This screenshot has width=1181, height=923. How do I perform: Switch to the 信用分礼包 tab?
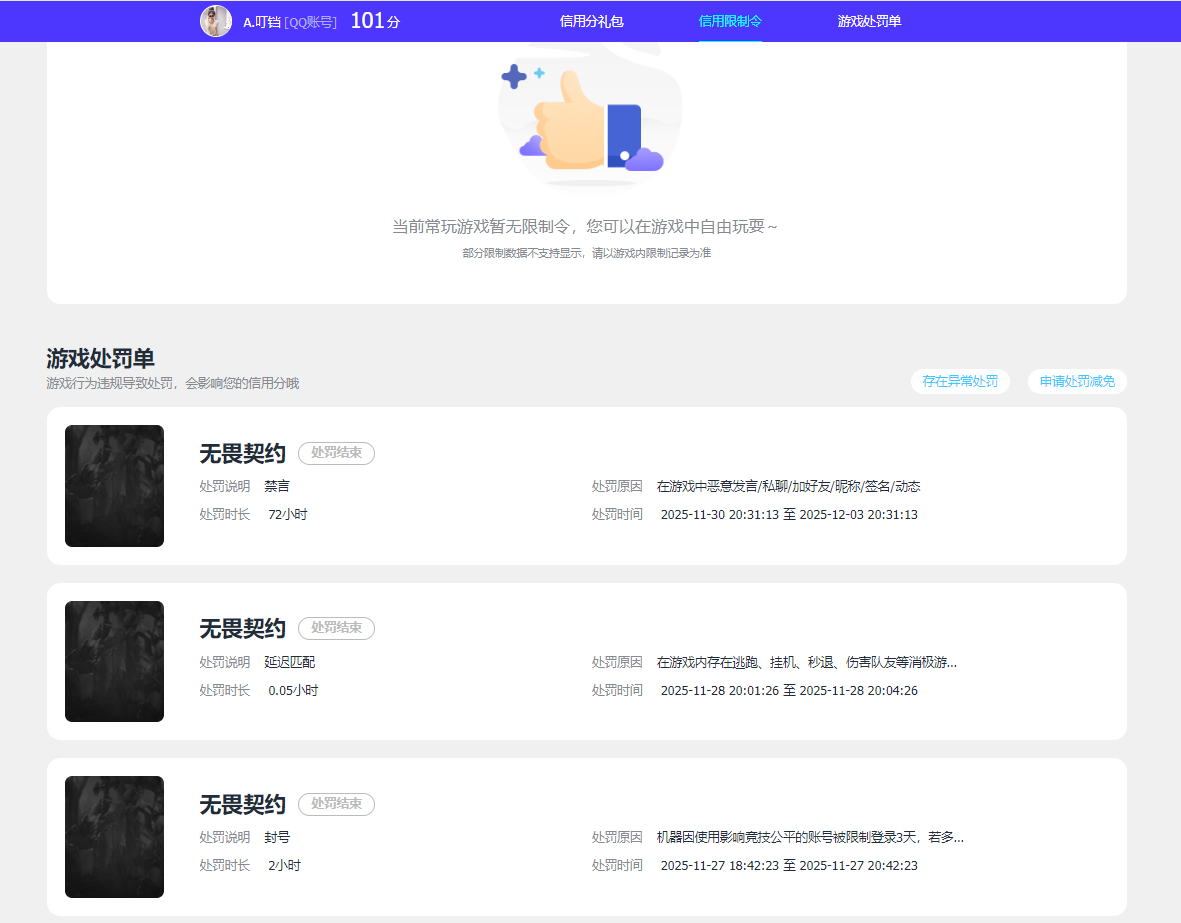591,20
